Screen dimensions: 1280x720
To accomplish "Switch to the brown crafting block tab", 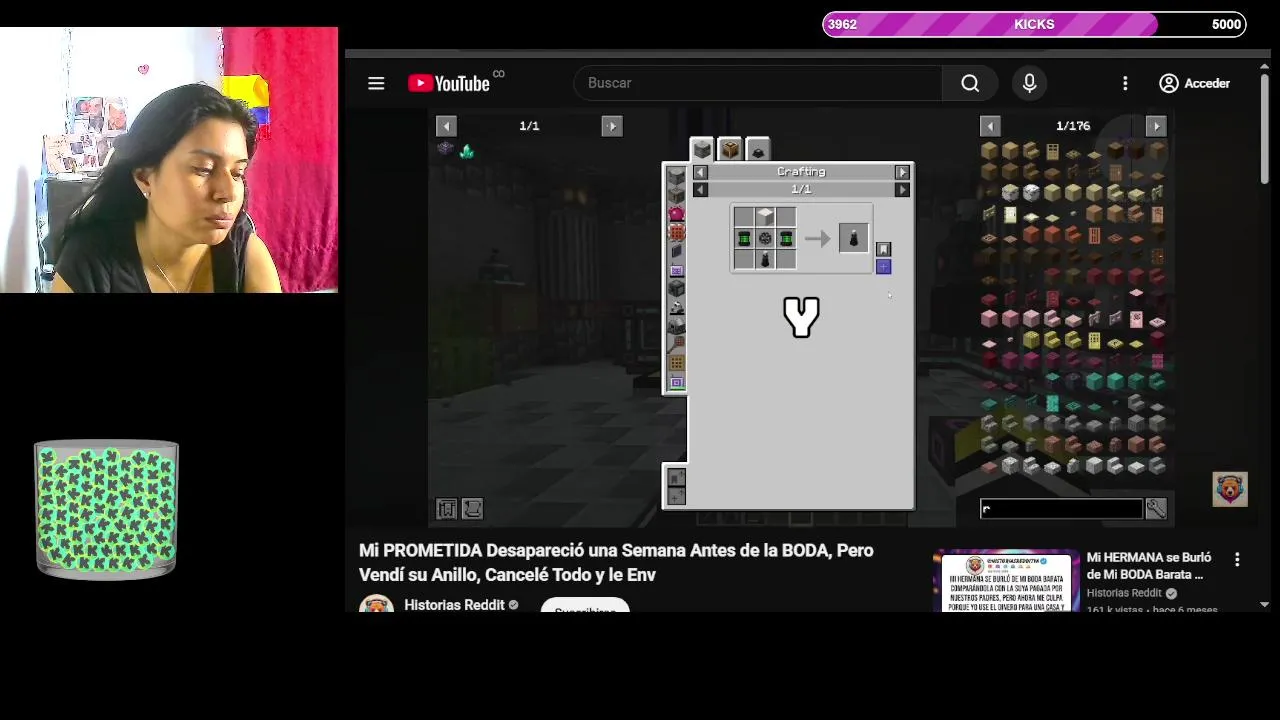I will coord(730,150).
